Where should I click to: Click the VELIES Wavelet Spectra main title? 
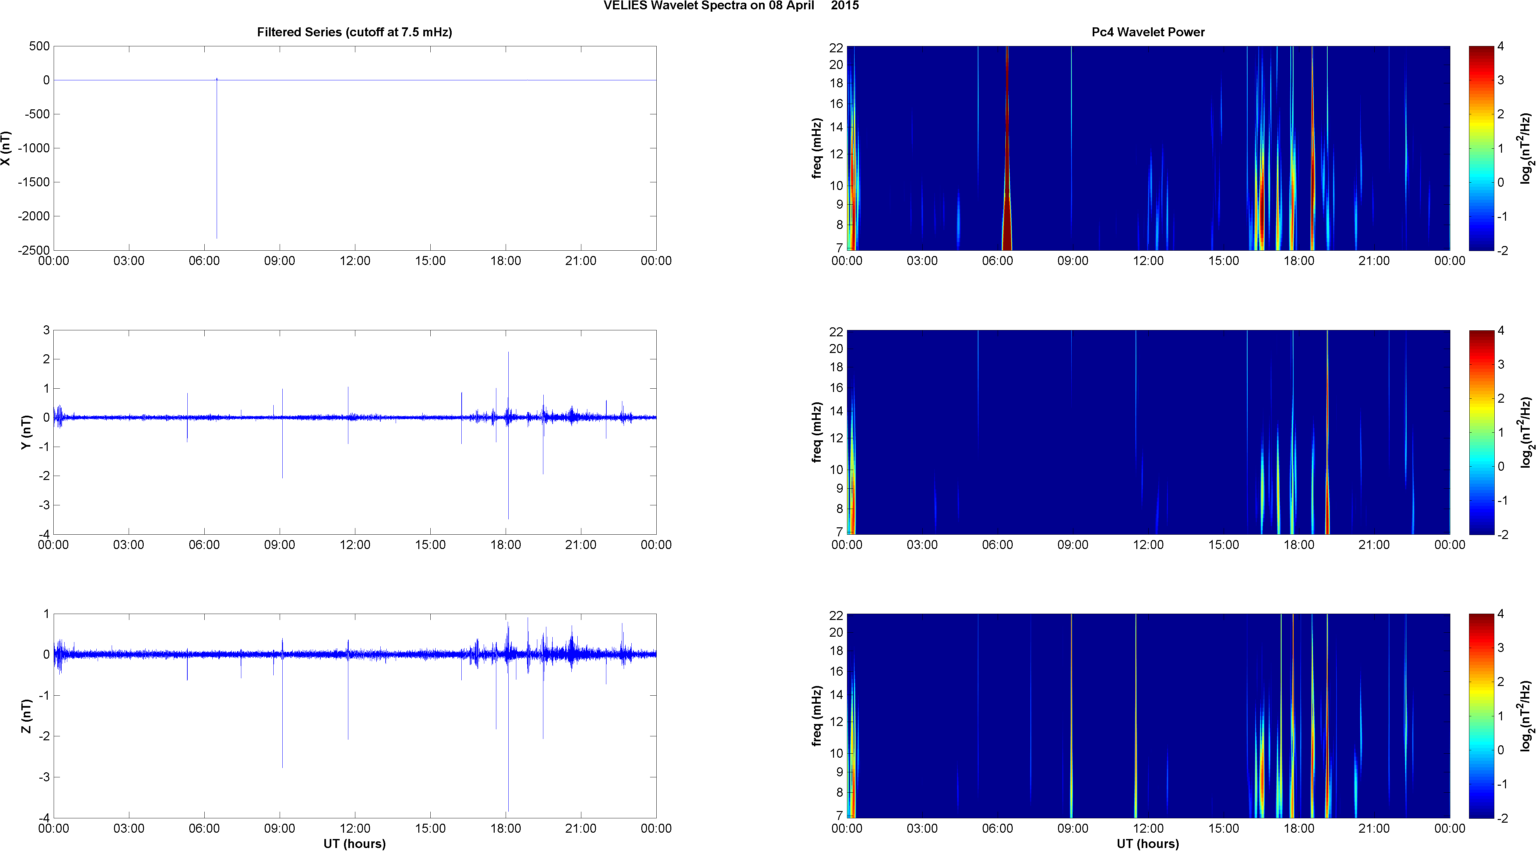tap(730, 6)
